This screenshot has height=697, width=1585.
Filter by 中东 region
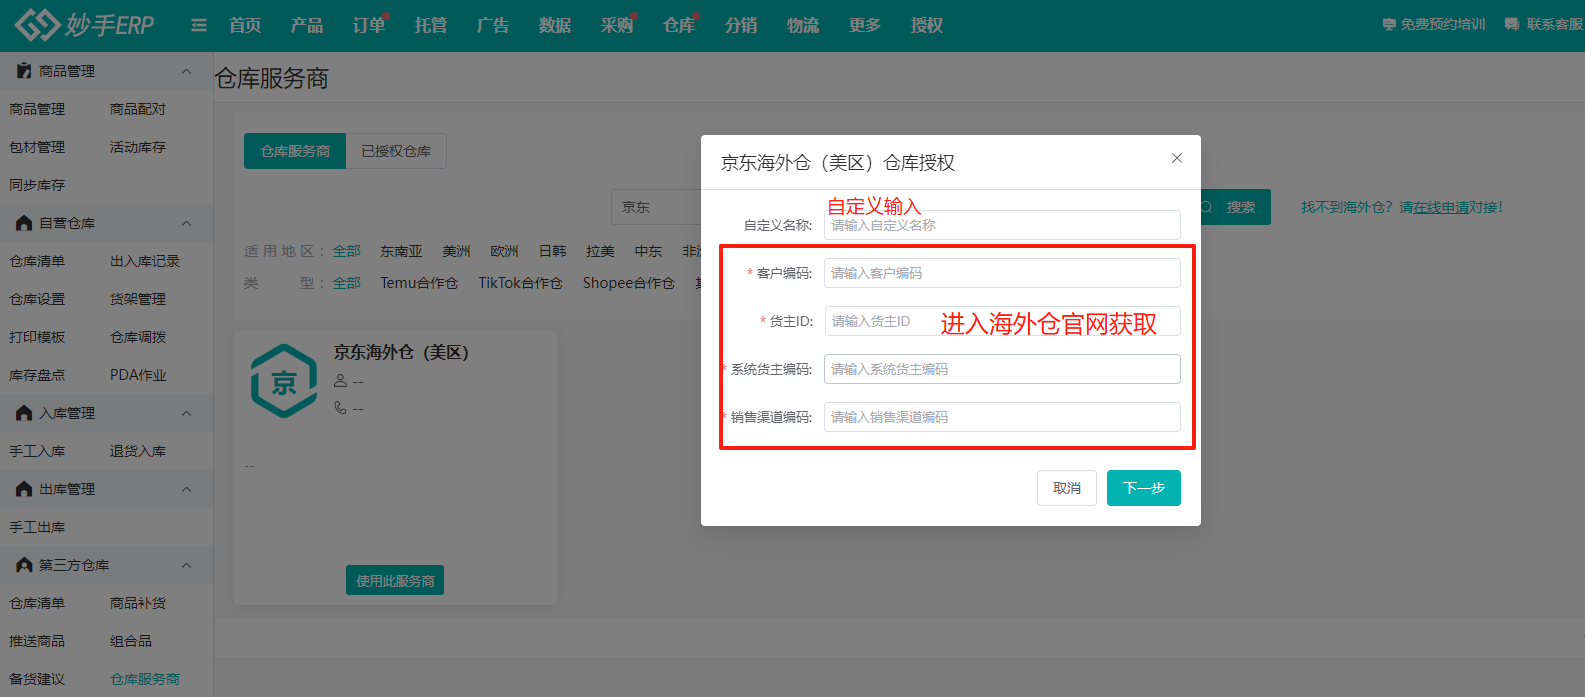click(x=649, y=251)
